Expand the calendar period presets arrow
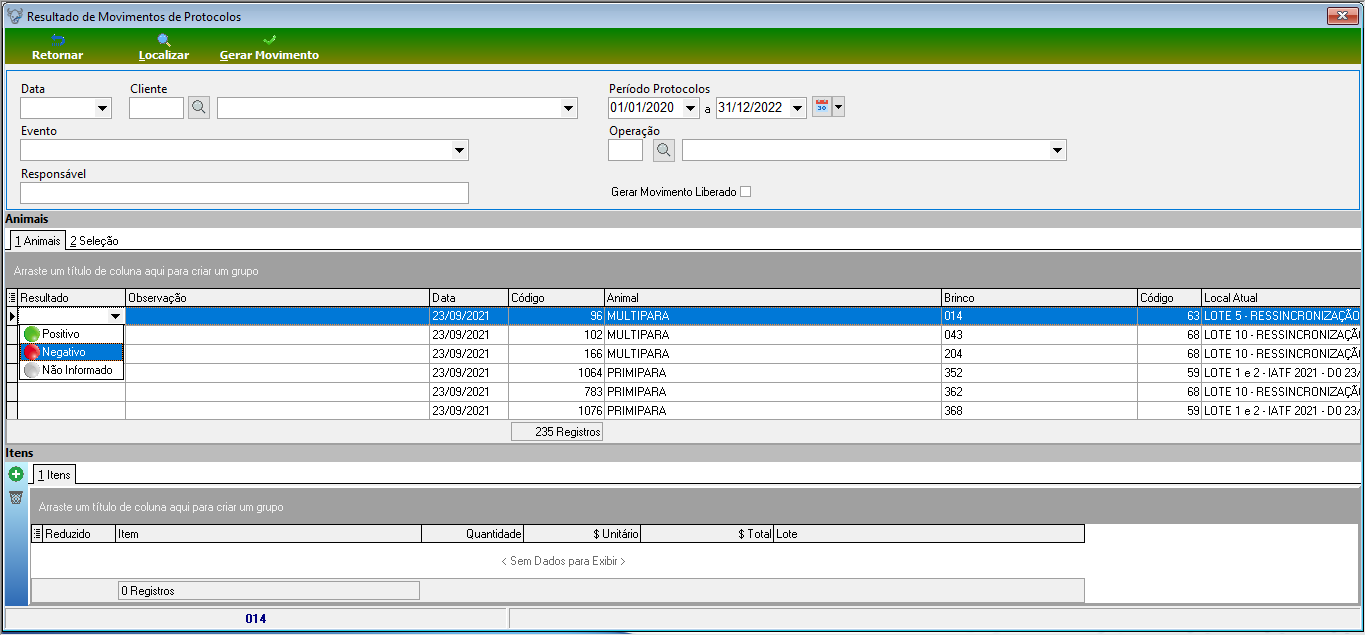This screenshot has height=636, width=1366. [x=839, y=107]
